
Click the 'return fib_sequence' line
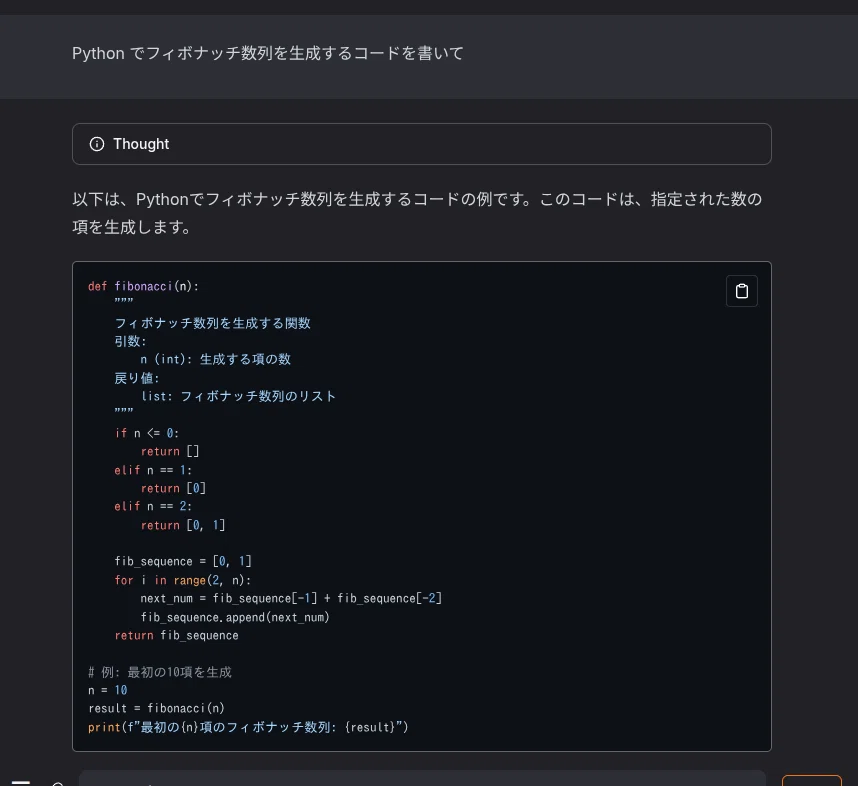[x=176, y=635]
